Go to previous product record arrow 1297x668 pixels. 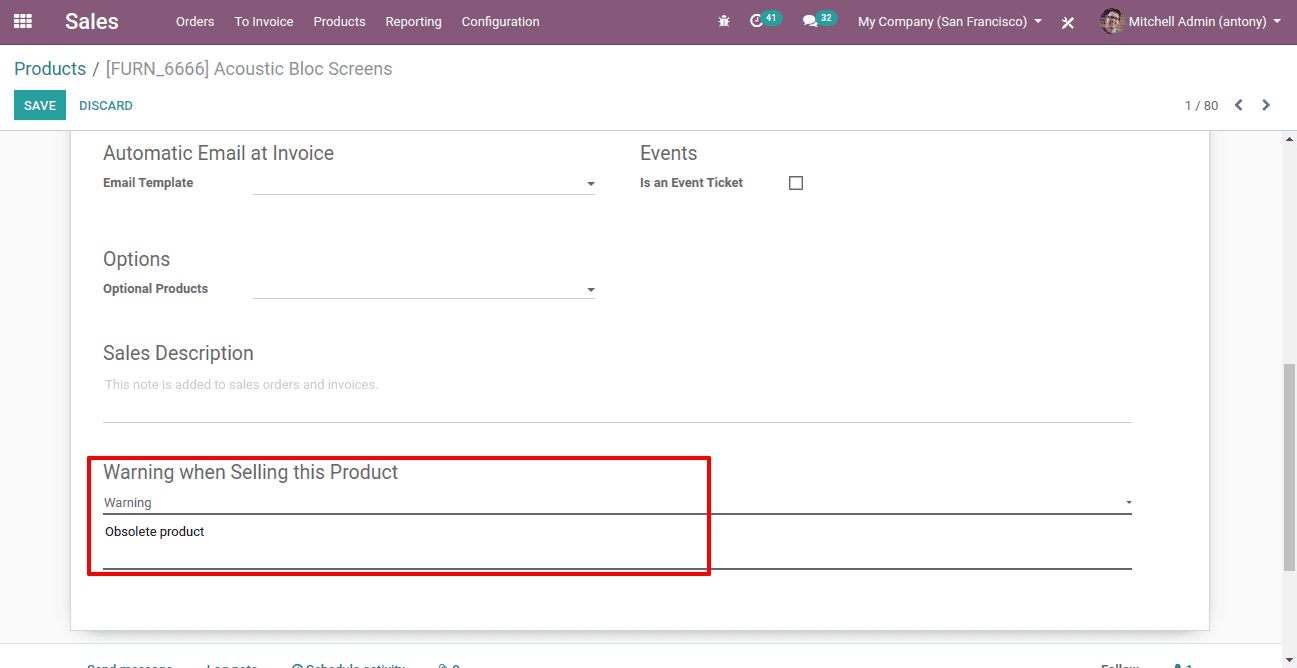(x=1238, y=105)
